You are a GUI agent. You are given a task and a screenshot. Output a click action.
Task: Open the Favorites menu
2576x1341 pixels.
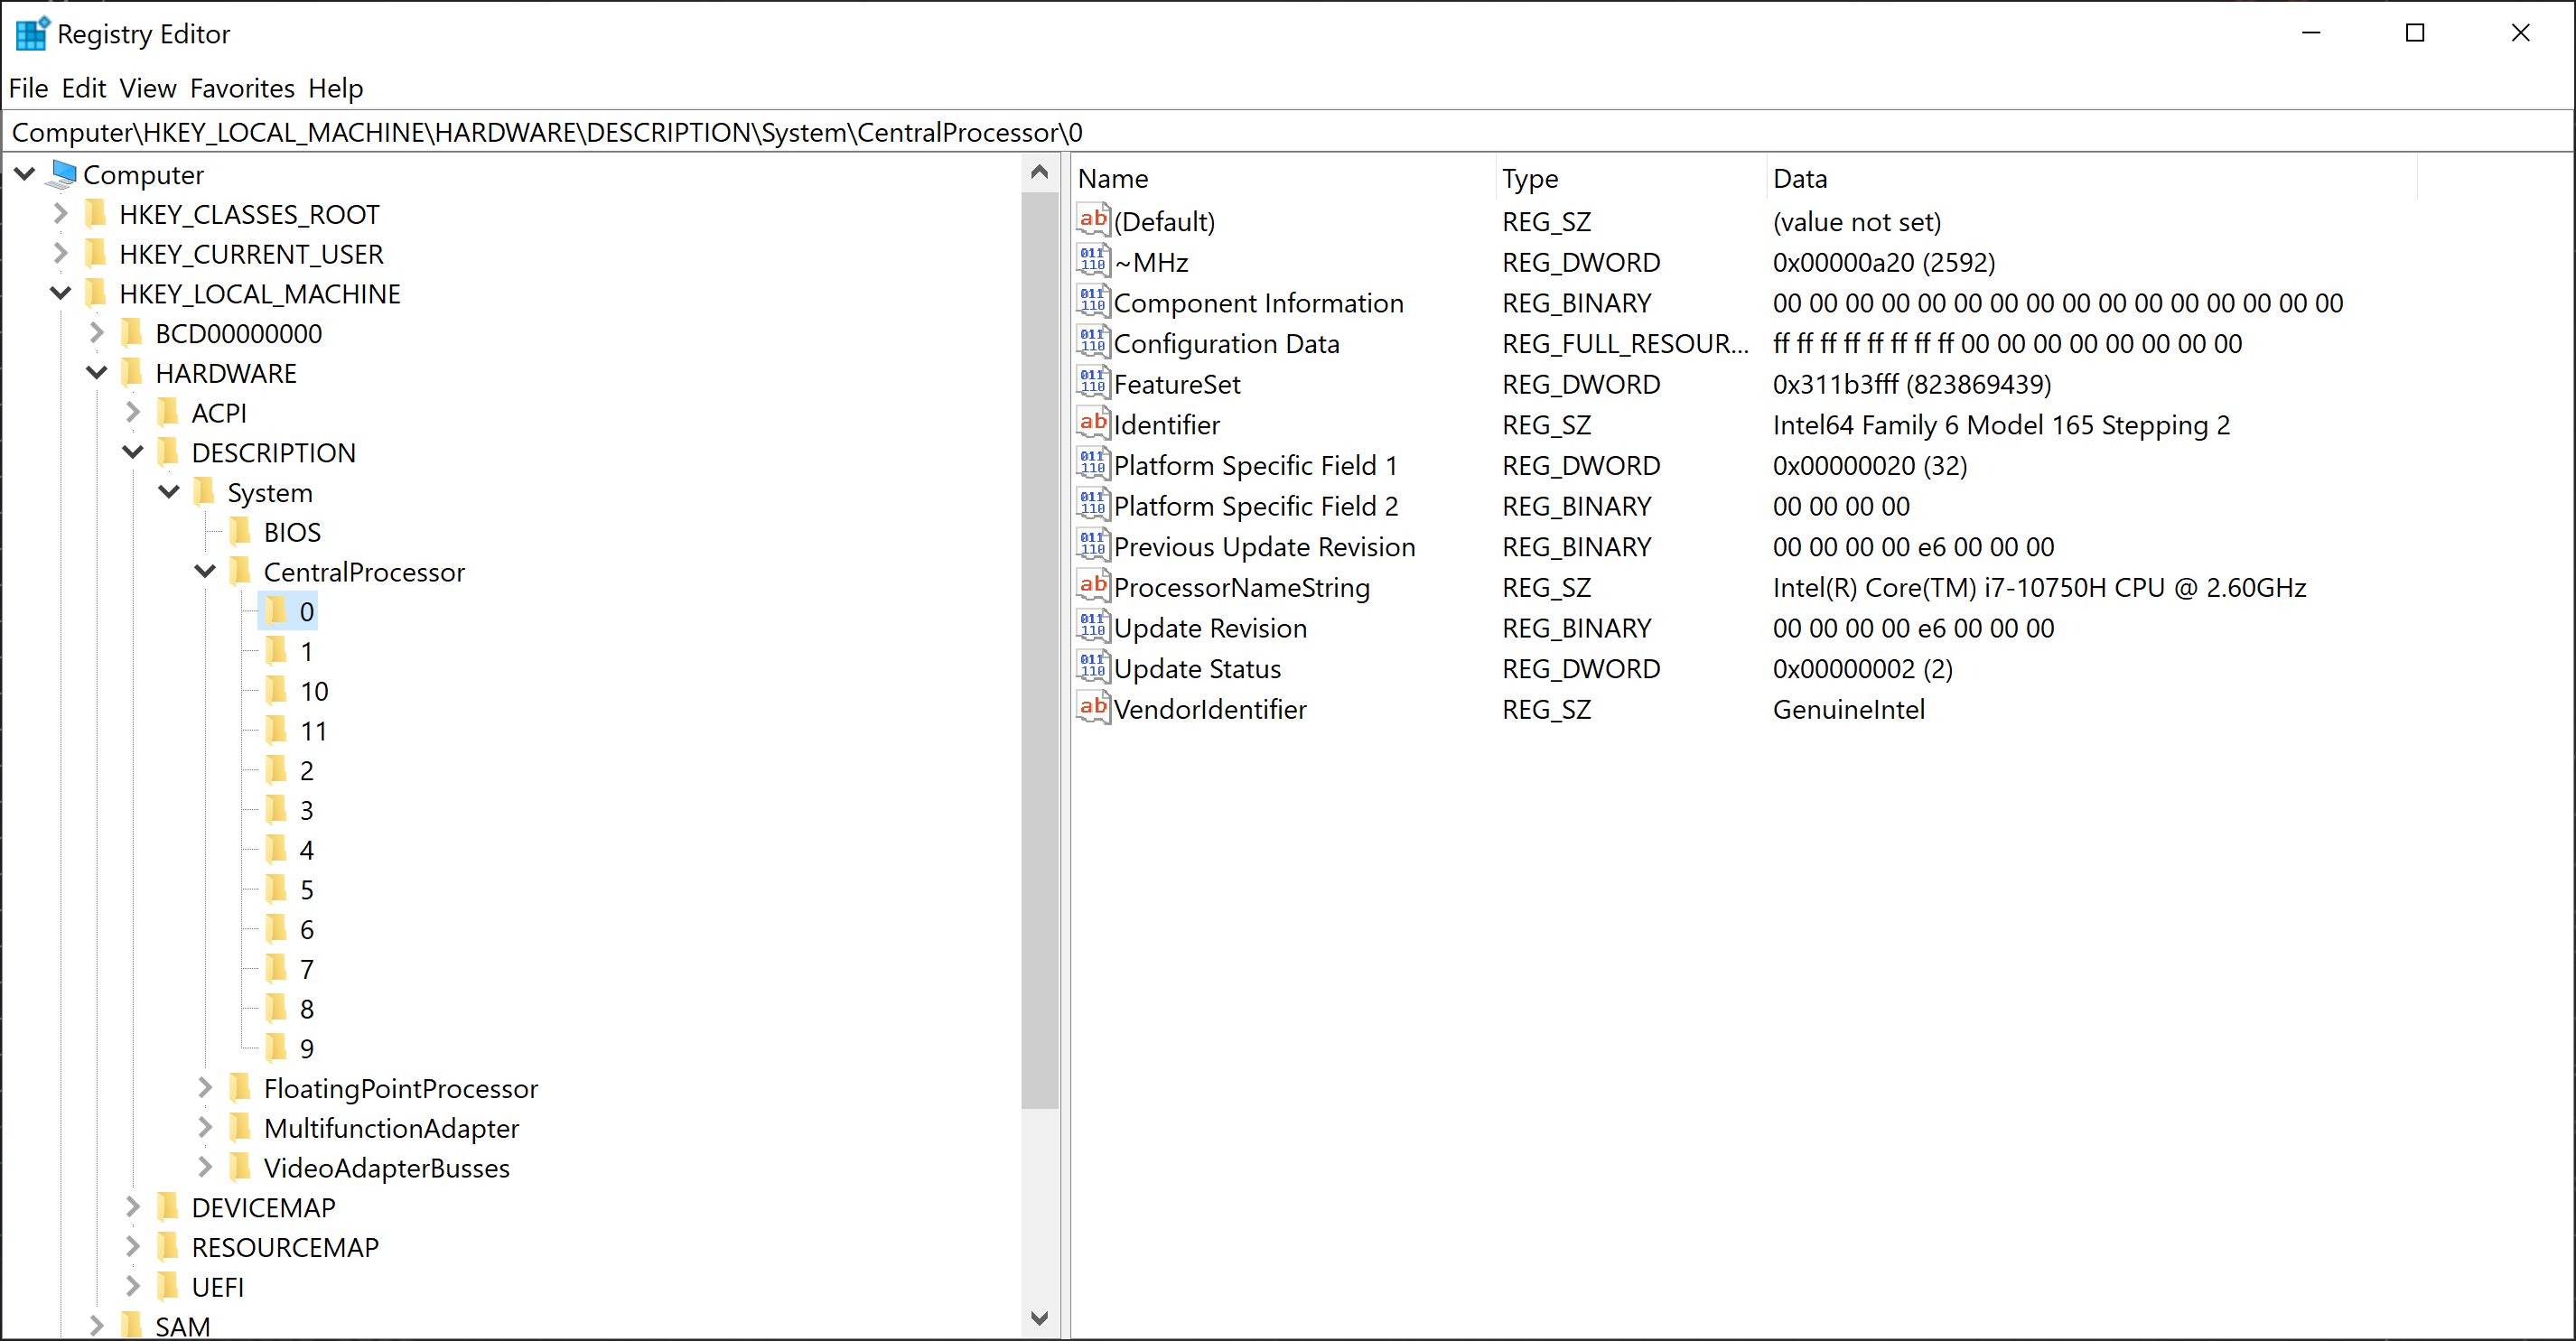[x=242, y=88]
